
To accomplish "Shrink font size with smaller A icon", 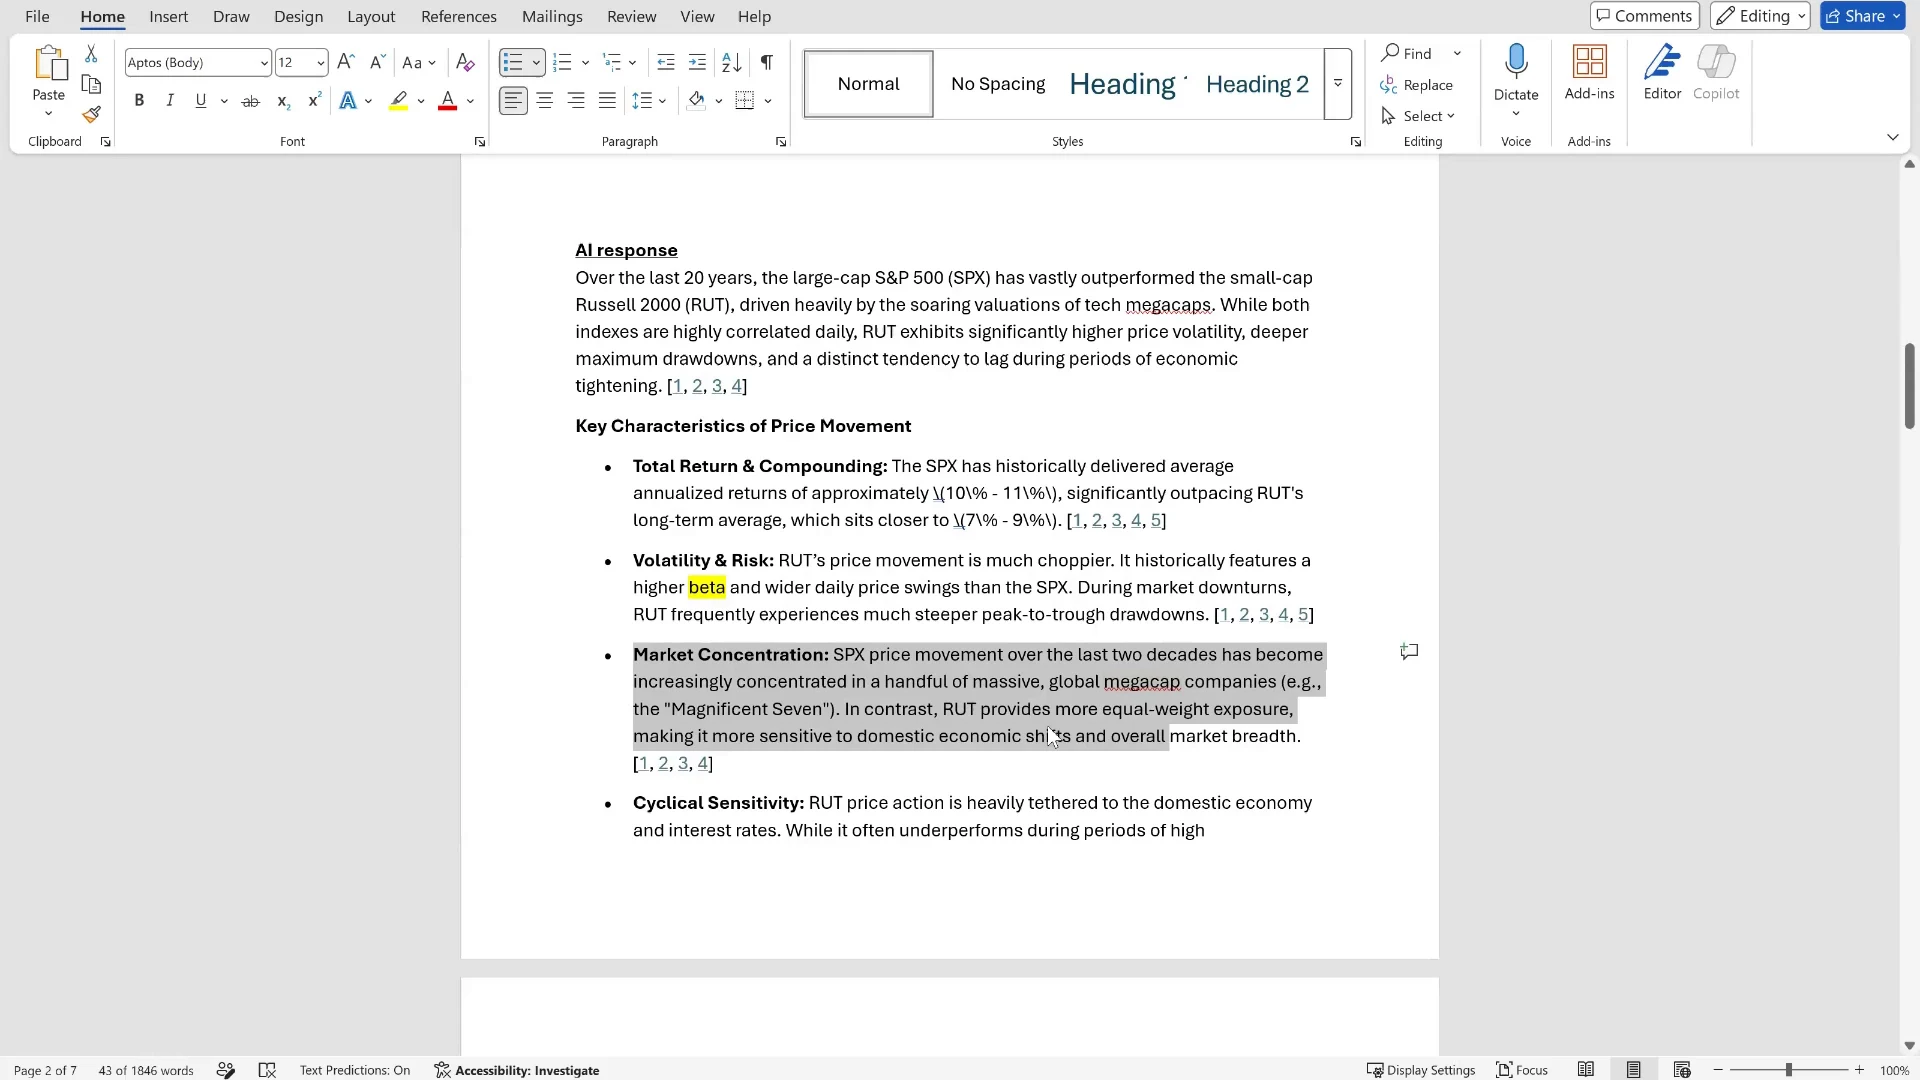I will (377, 62).
